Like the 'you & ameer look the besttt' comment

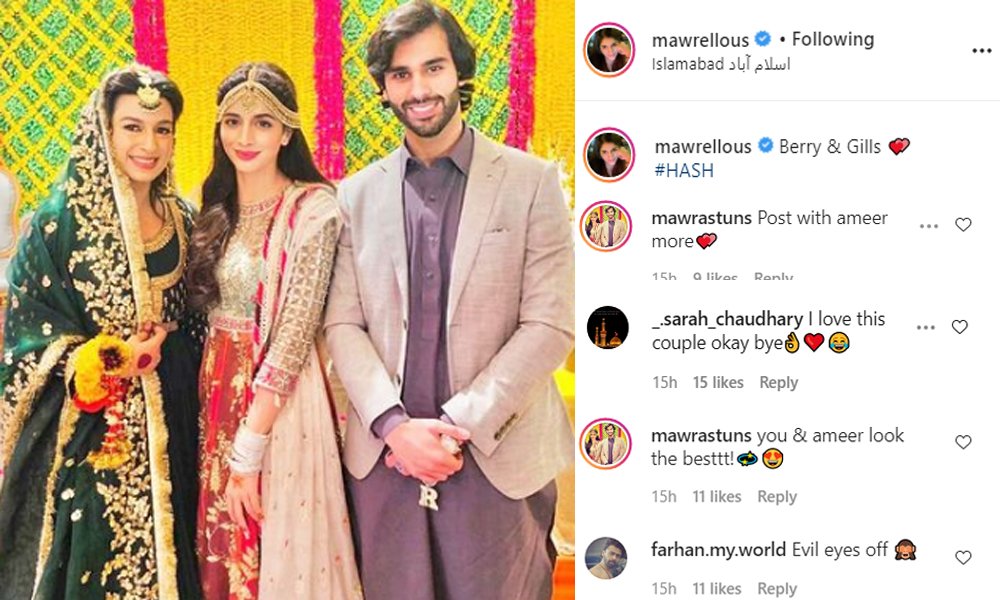[x=963, y=442]
